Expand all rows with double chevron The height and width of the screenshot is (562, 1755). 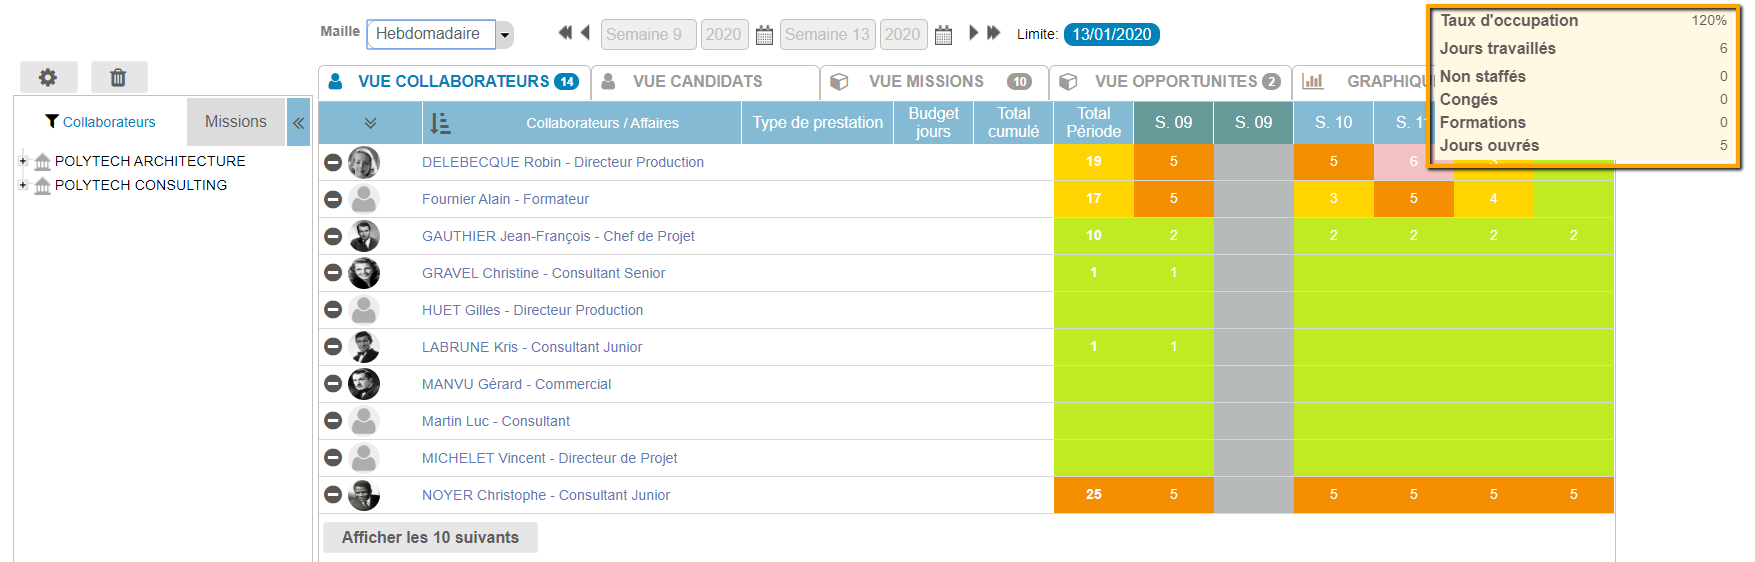(370, 123)
